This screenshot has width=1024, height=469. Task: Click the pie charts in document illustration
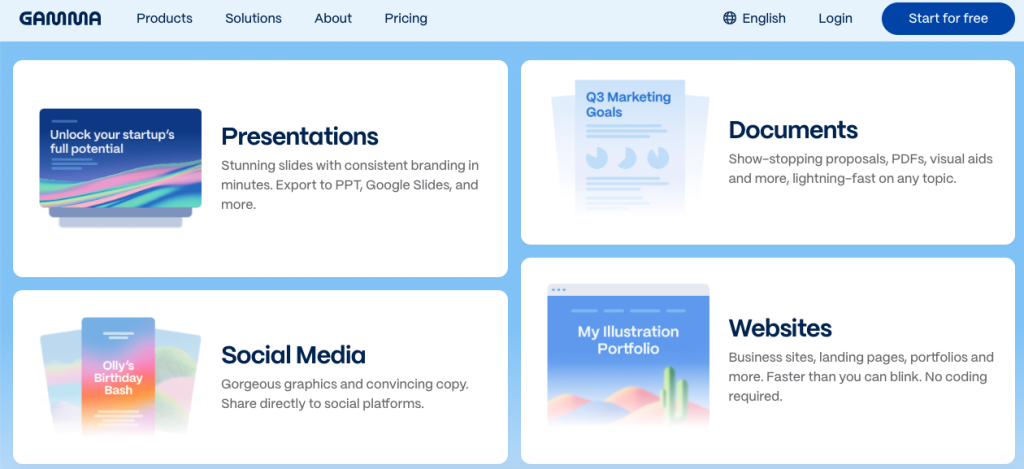pyautogui.click(x=628, y=157)
